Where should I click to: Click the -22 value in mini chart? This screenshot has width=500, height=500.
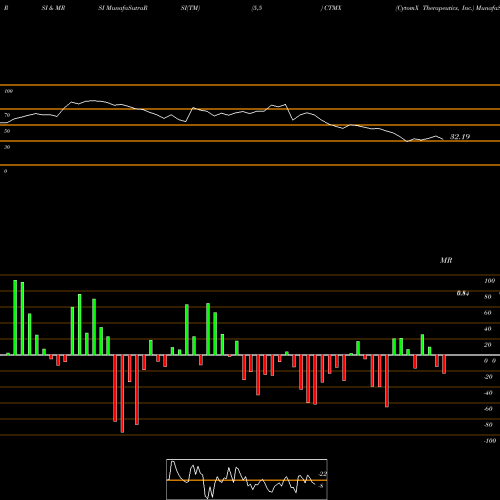coord(323,474)
